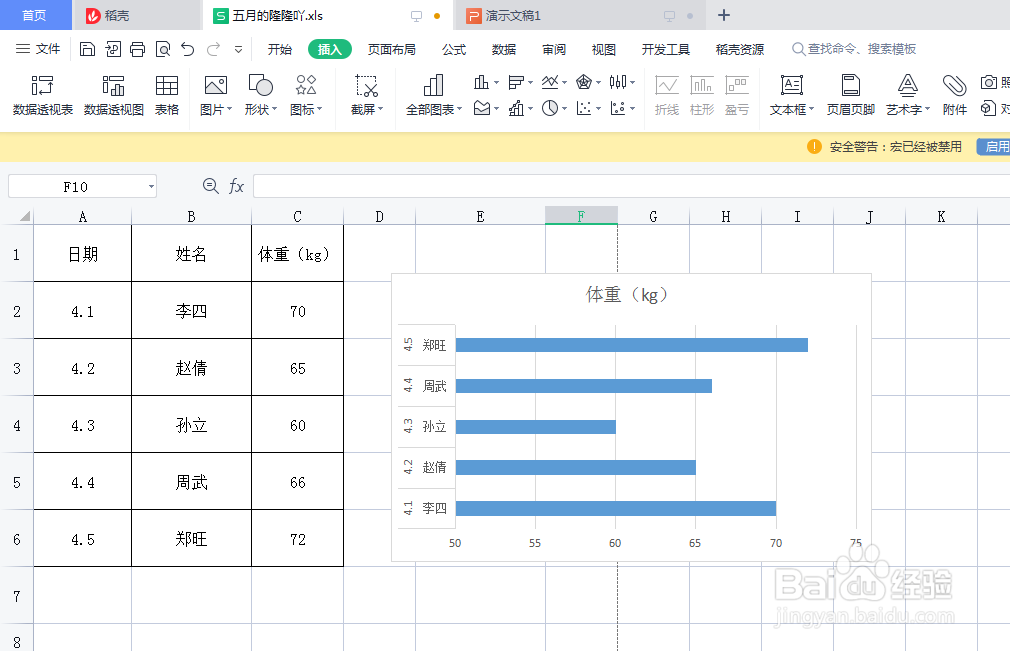Switch to the 视图 View tab

pyautogui.click(x=604, y=50)
